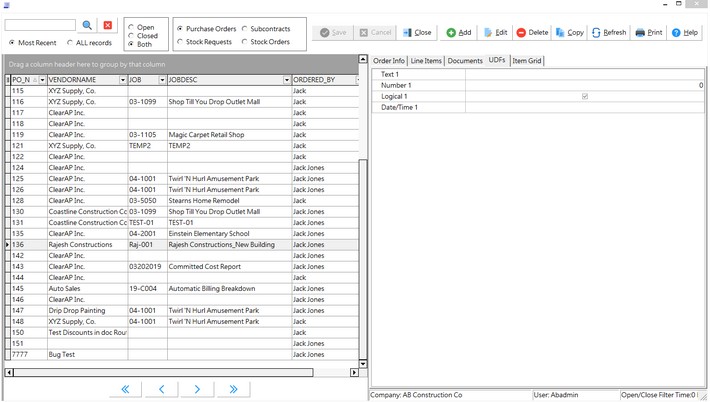This screenshot has height=402, width=710.
Task: Close the form via the Close button
Action: coord(417,33)
